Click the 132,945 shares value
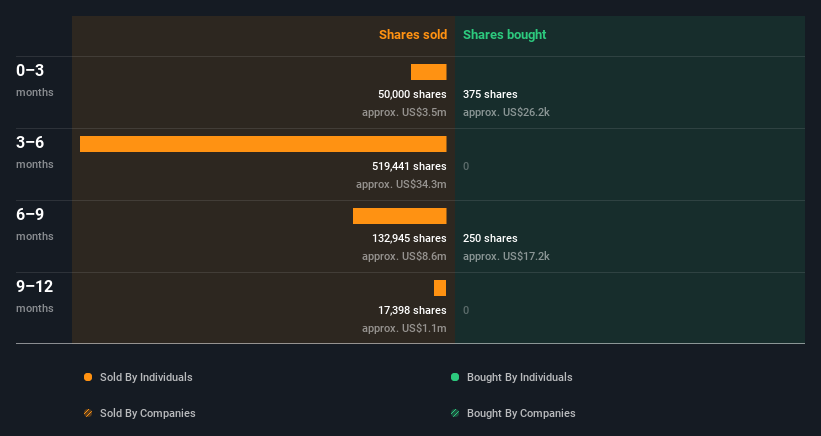This screenshot has width=821, height=436. [x=409, y=238]
